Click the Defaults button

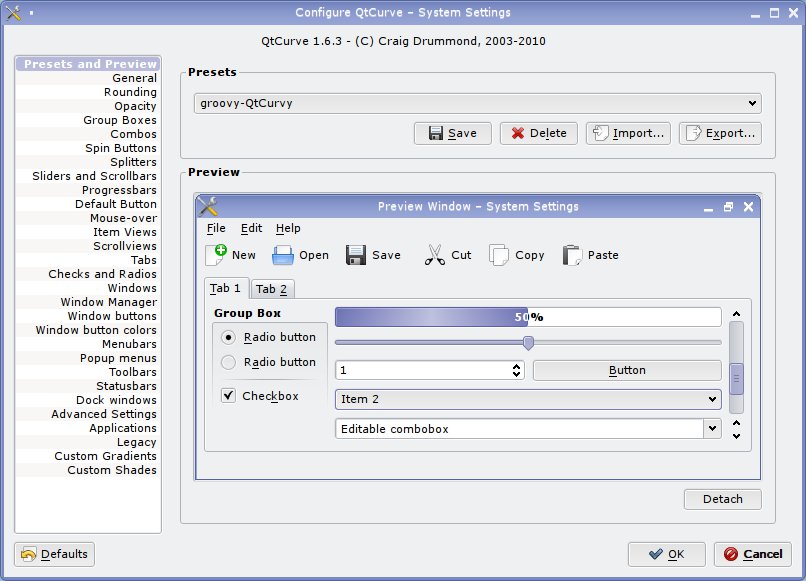click(54, 554)
